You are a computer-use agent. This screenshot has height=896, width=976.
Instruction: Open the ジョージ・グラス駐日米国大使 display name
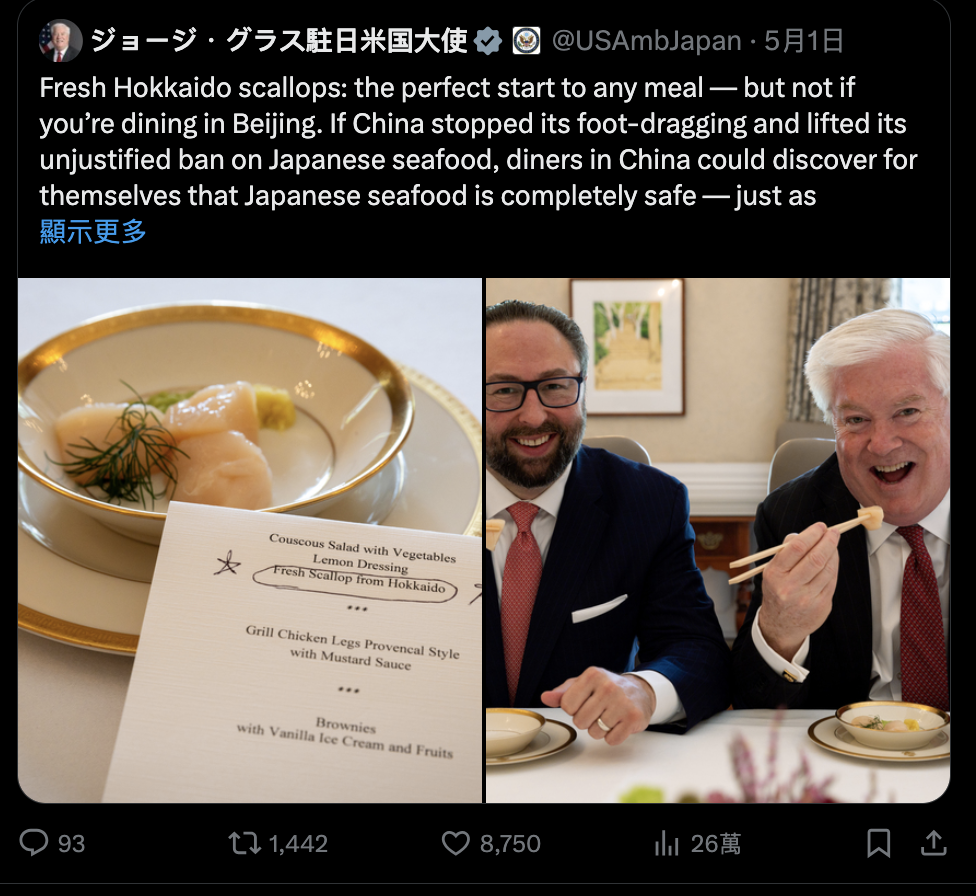click(279, 41)
